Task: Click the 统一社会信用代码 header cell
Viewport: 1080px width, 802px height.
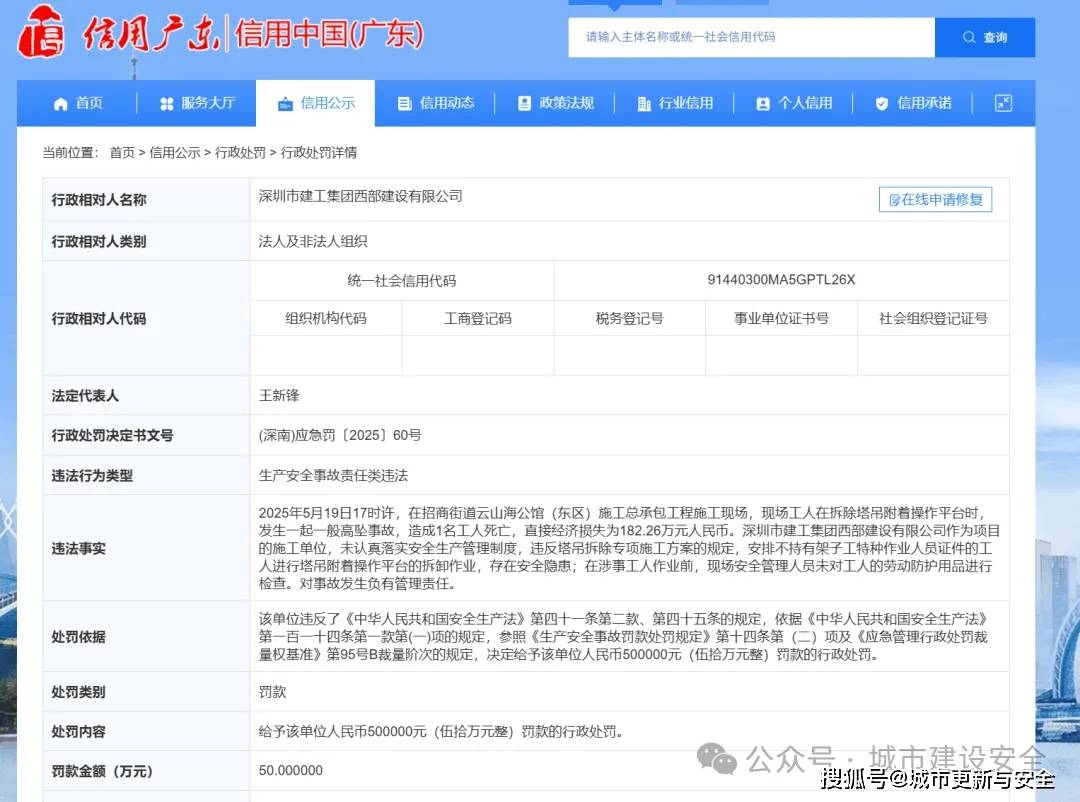Action: click(x=402, y=280)
